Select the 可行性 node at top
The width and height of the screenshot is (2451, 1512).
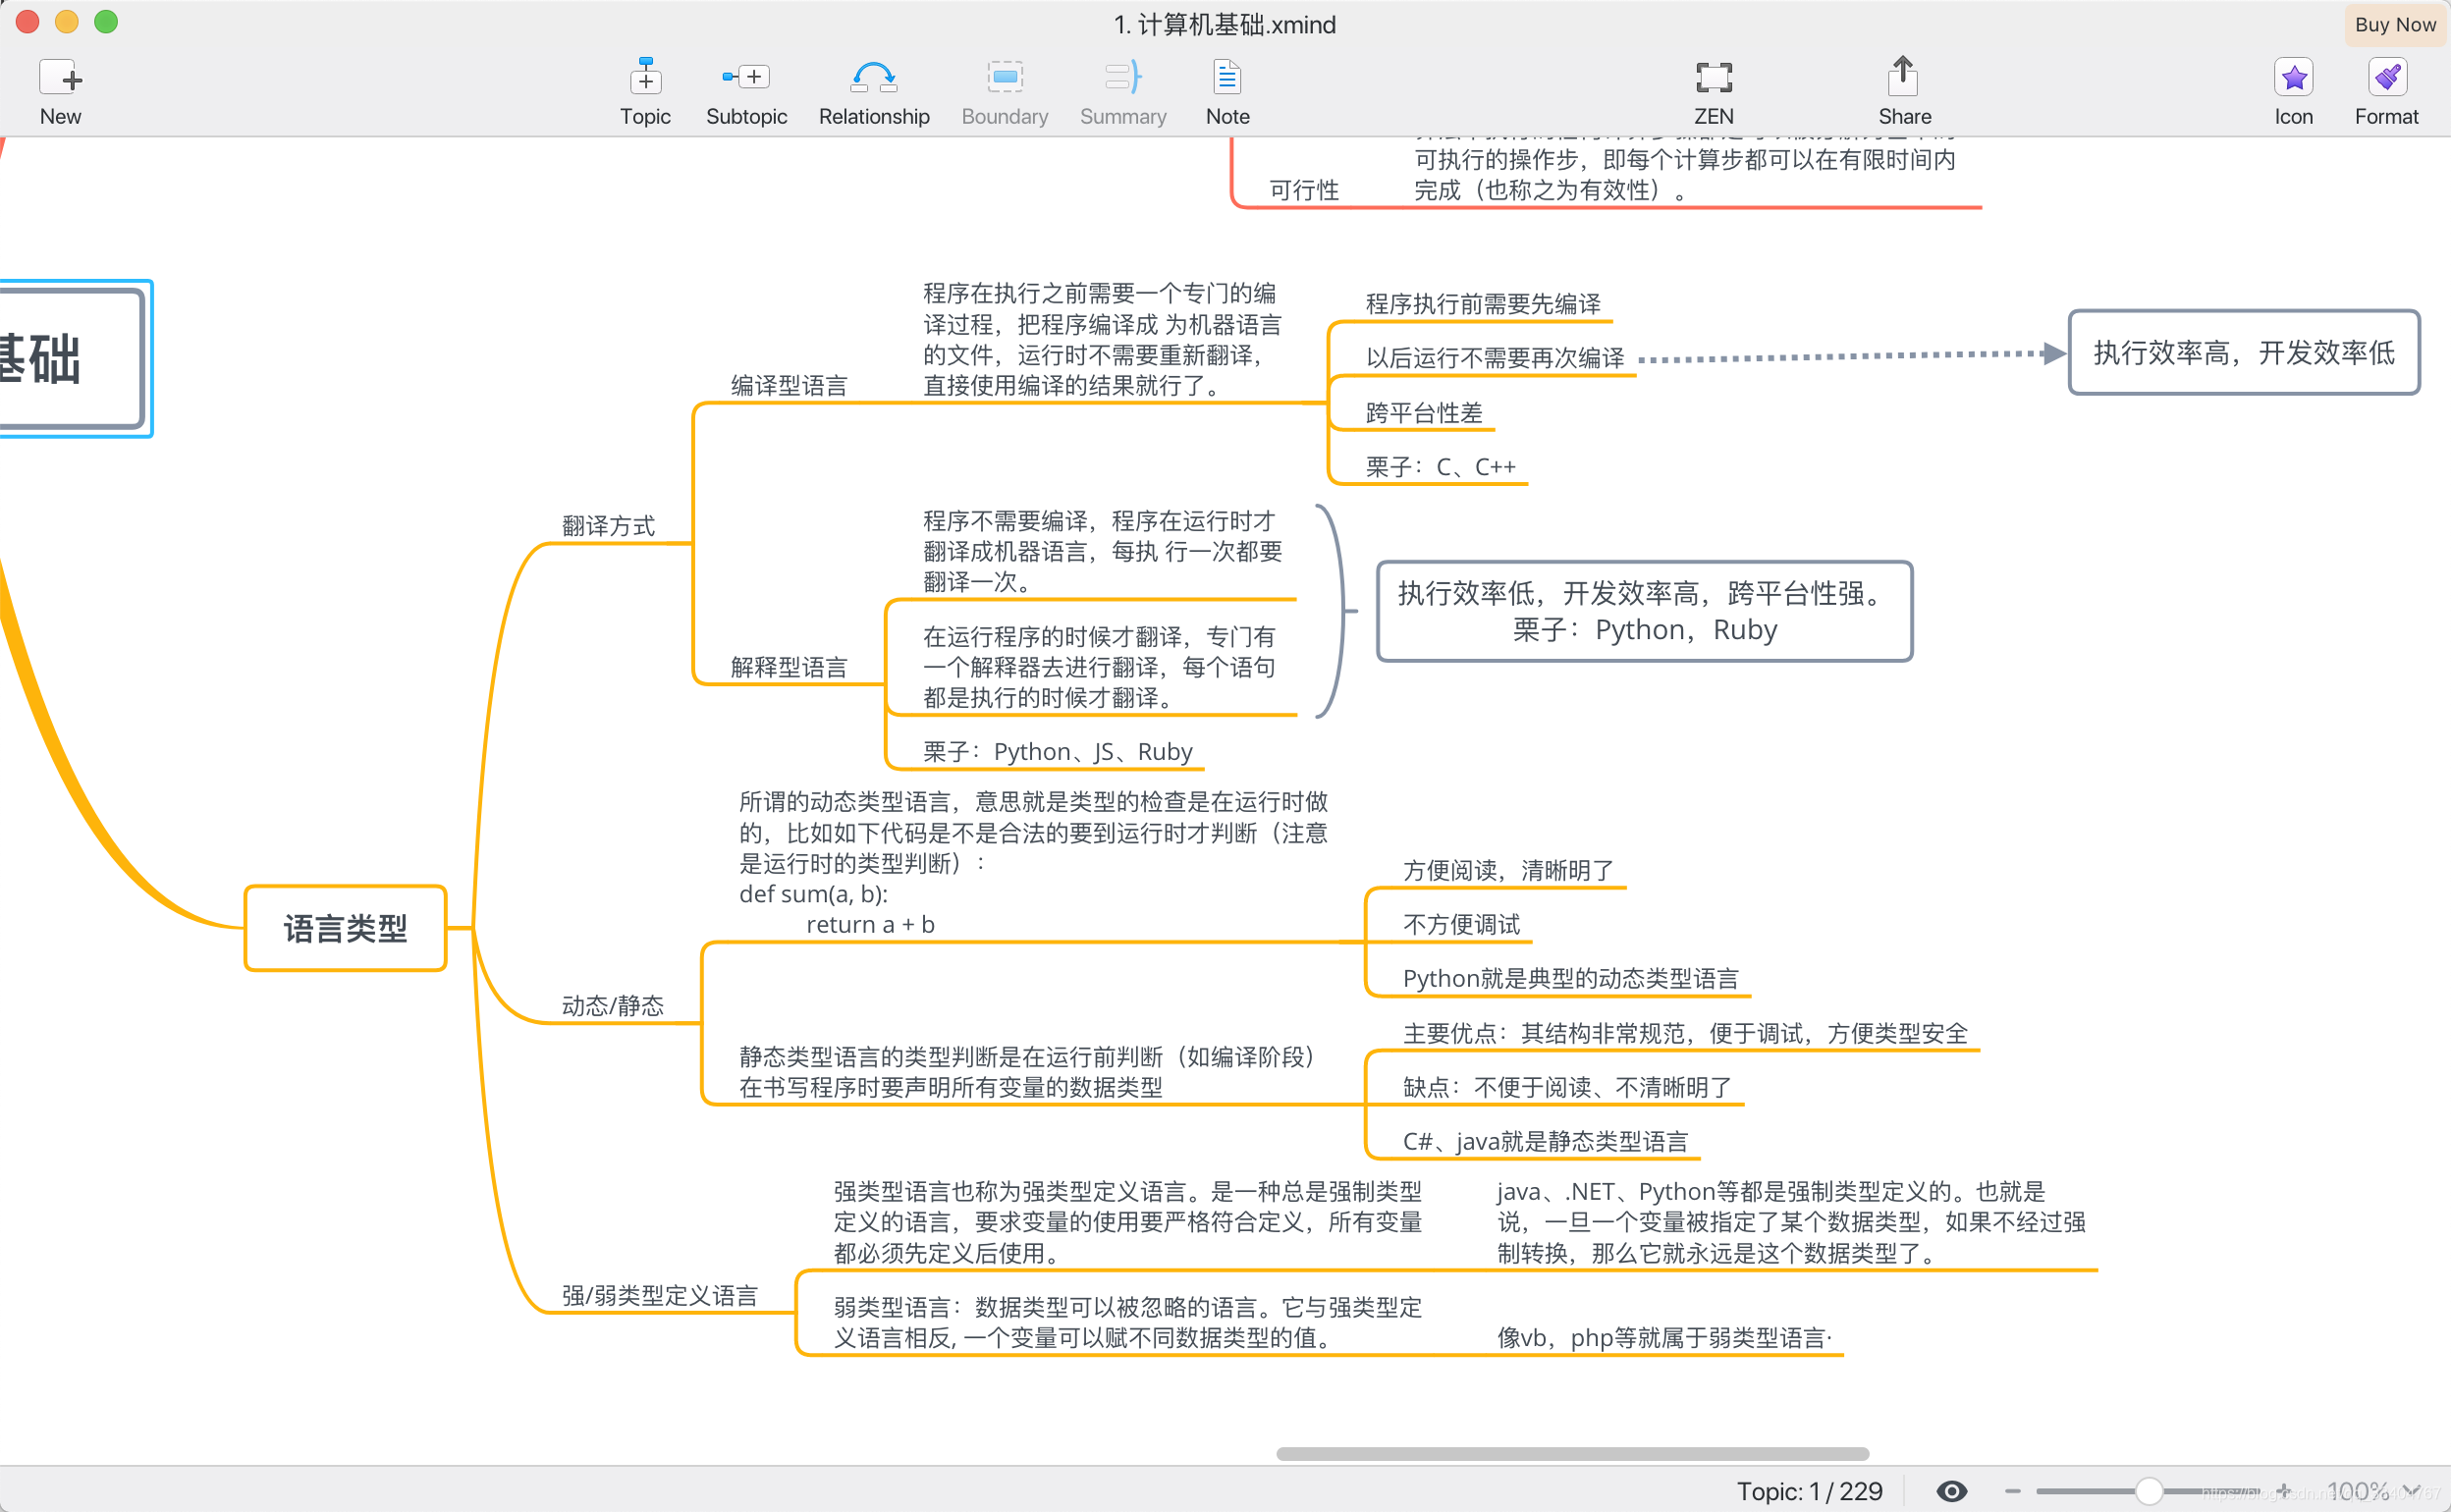coord(1303,190)
